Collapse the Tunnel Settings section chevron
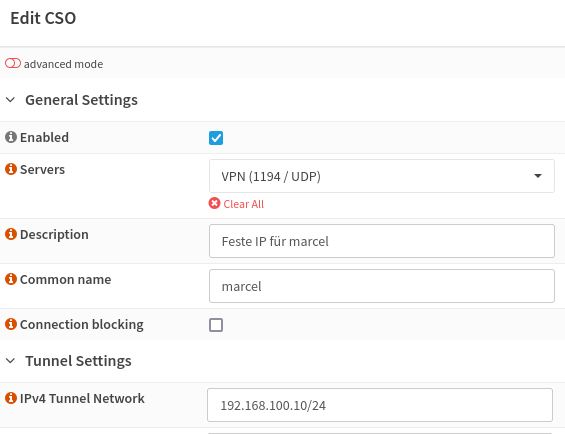 (x=11, y=361)
